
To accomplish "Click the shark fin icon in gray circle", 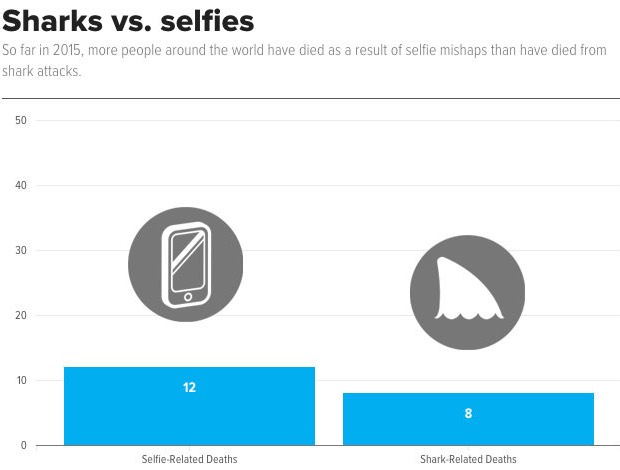I will tap(467, 293).
